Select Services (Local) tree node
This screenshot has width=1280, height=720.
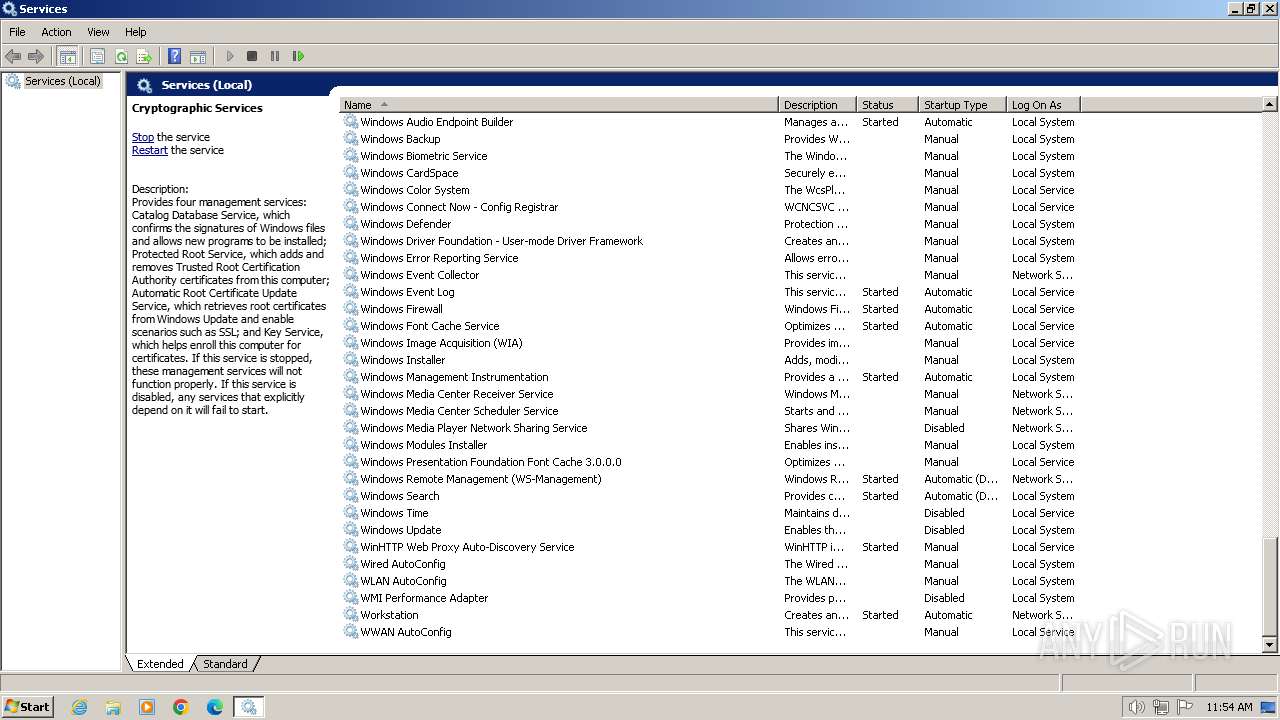pos(63,81)
